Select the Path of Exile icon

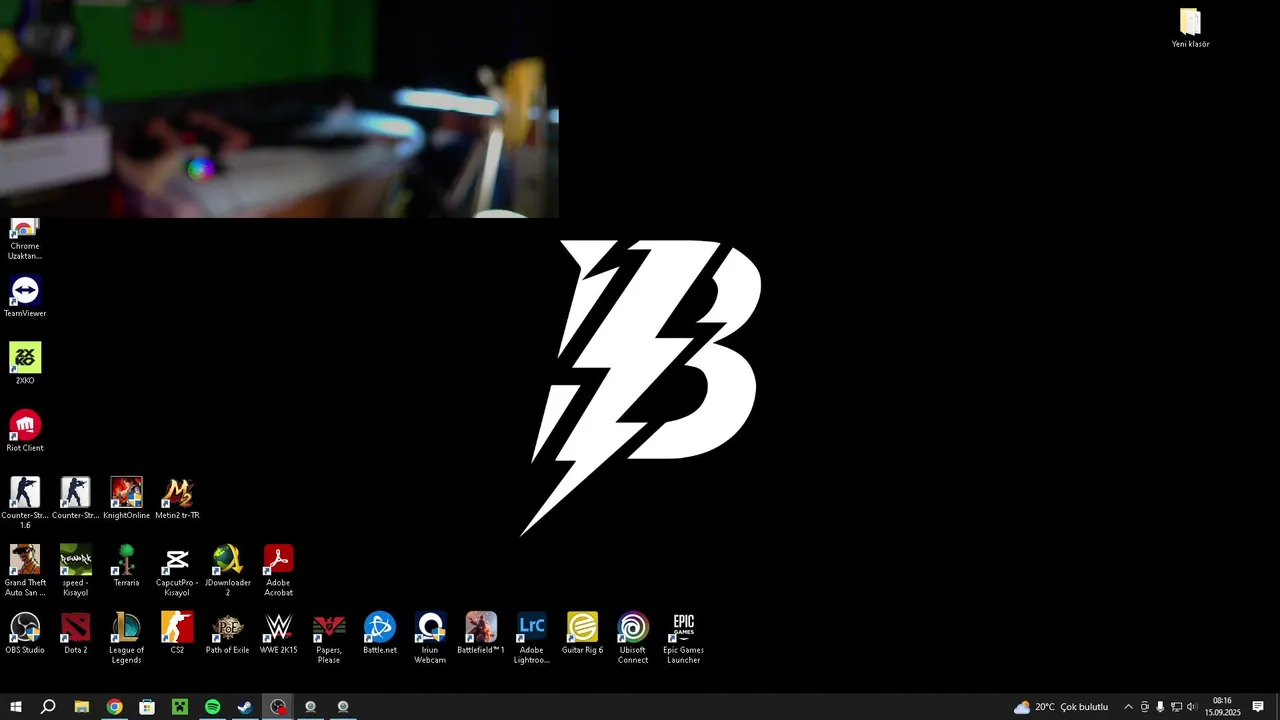click(x=227, y=632)
